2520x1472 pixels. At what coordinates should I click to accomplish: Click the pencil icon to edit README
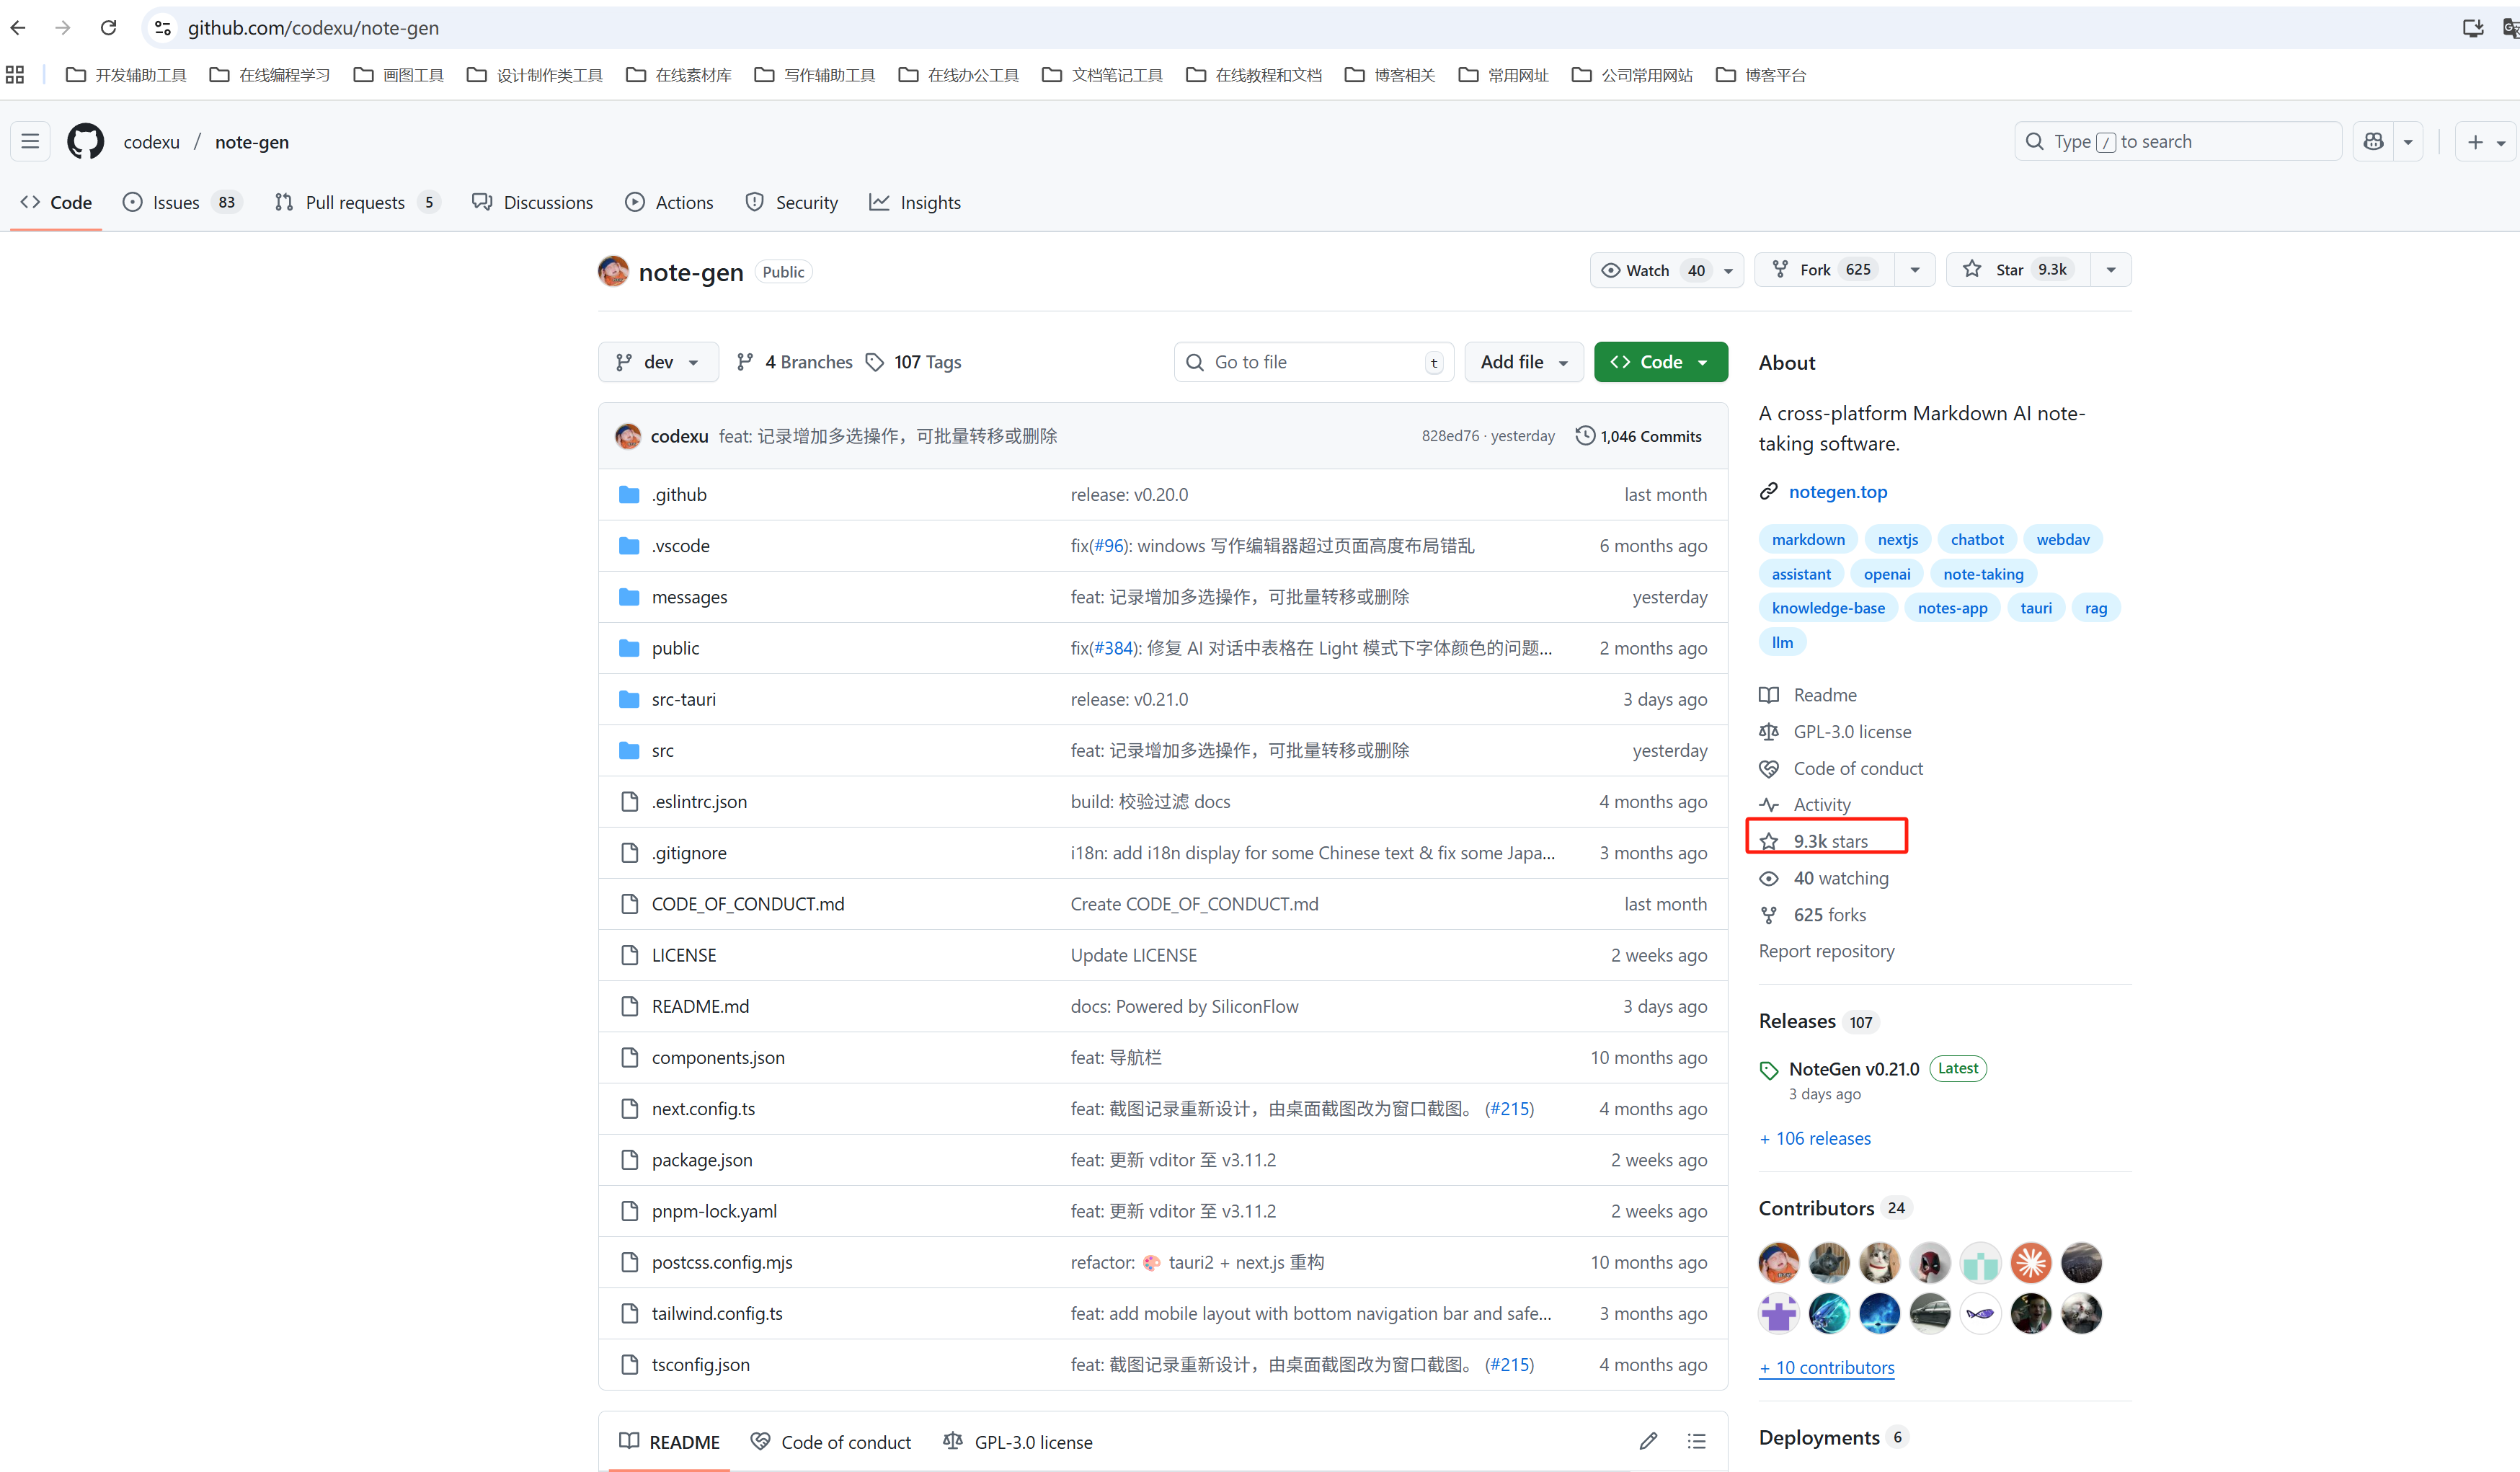point(1648,1441)
